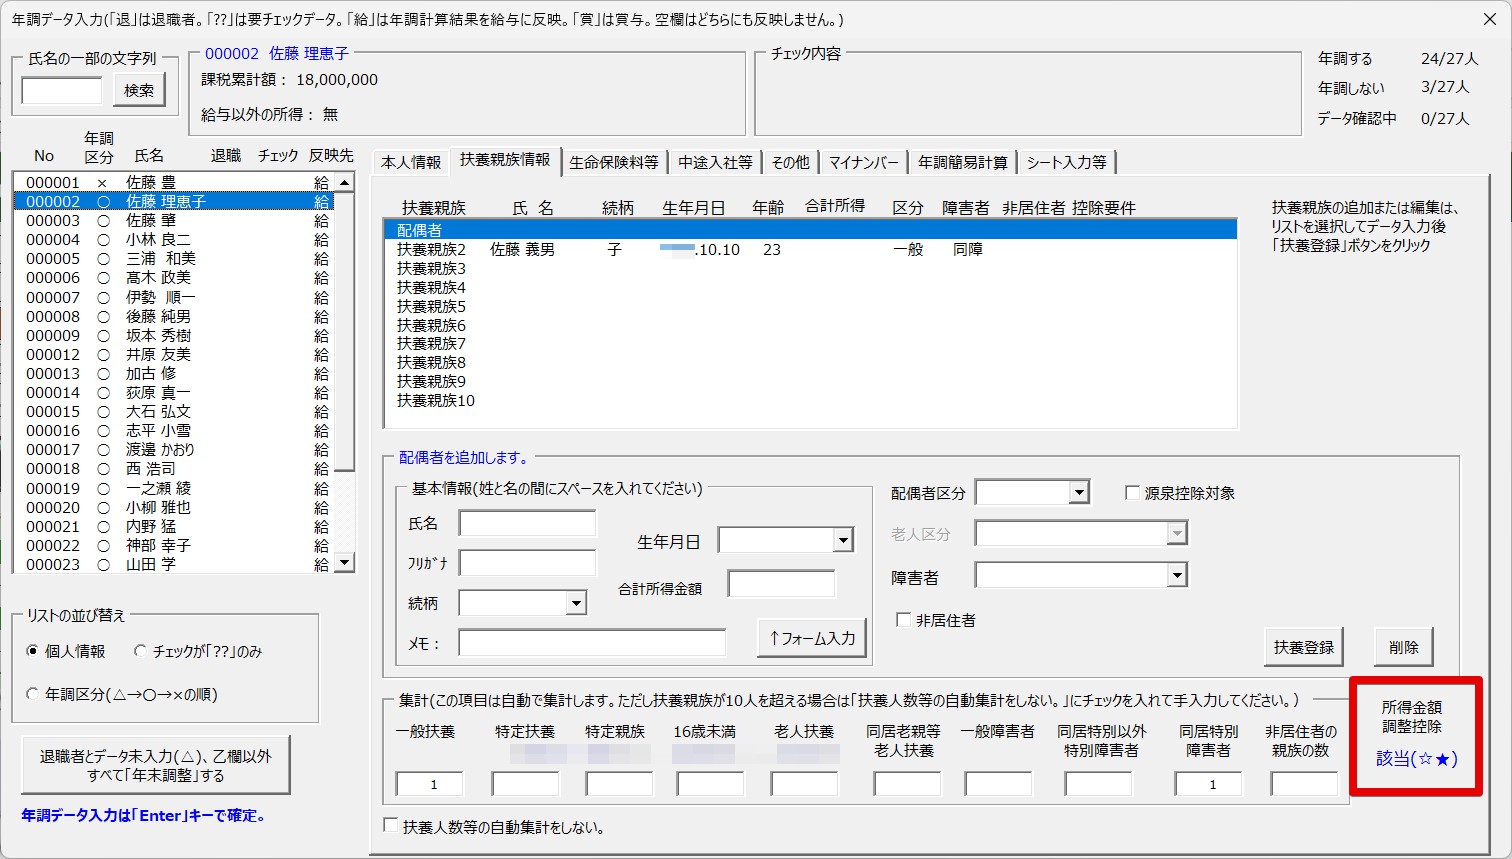
Task: Click the 削除 button
Action: click(1403, 647)
